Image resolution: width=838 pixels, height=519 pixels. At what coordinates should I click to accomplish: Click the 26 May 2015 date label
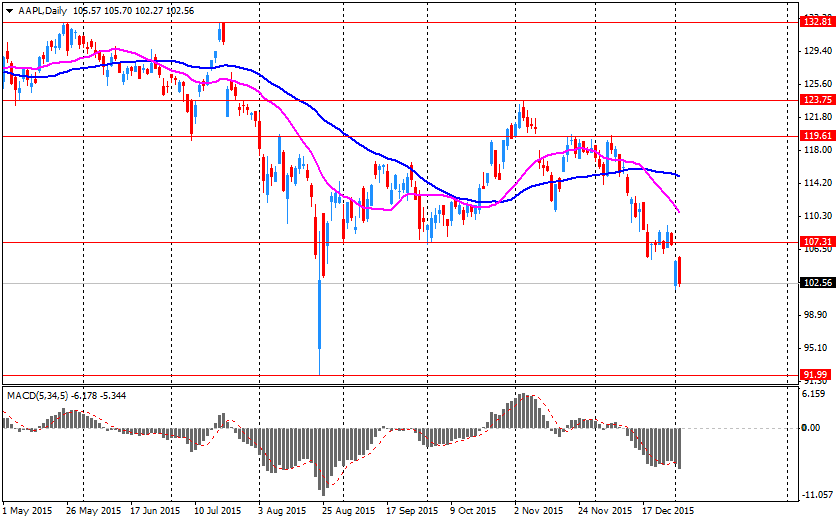pos(94,510)
